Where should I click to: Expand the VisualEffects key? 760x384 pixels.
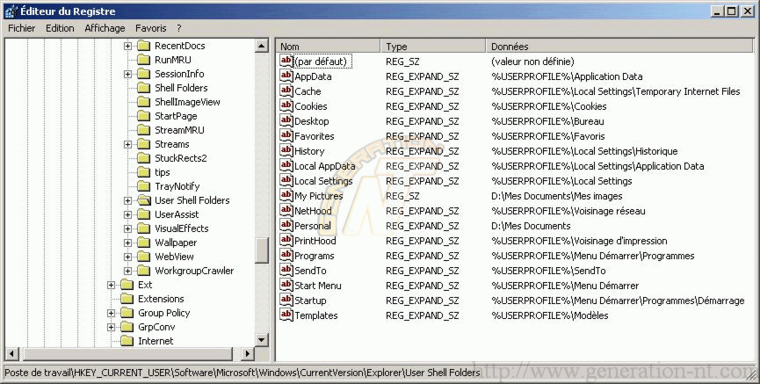tap(127, 229)
